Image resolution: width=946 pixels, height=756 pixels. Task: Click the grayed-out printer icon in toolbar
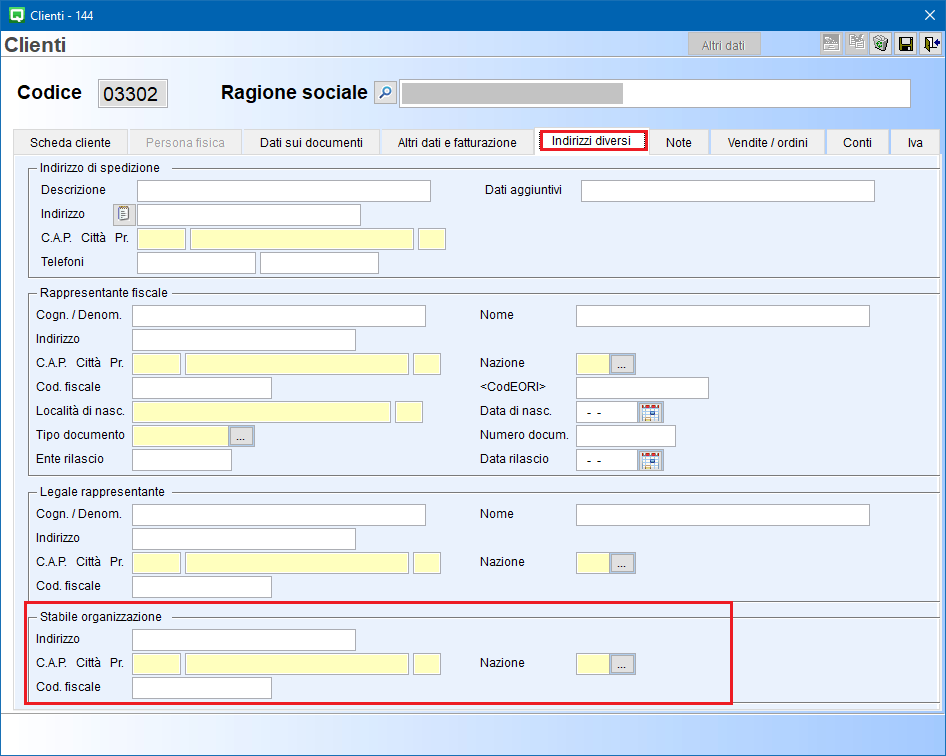(x=831, y=44)
